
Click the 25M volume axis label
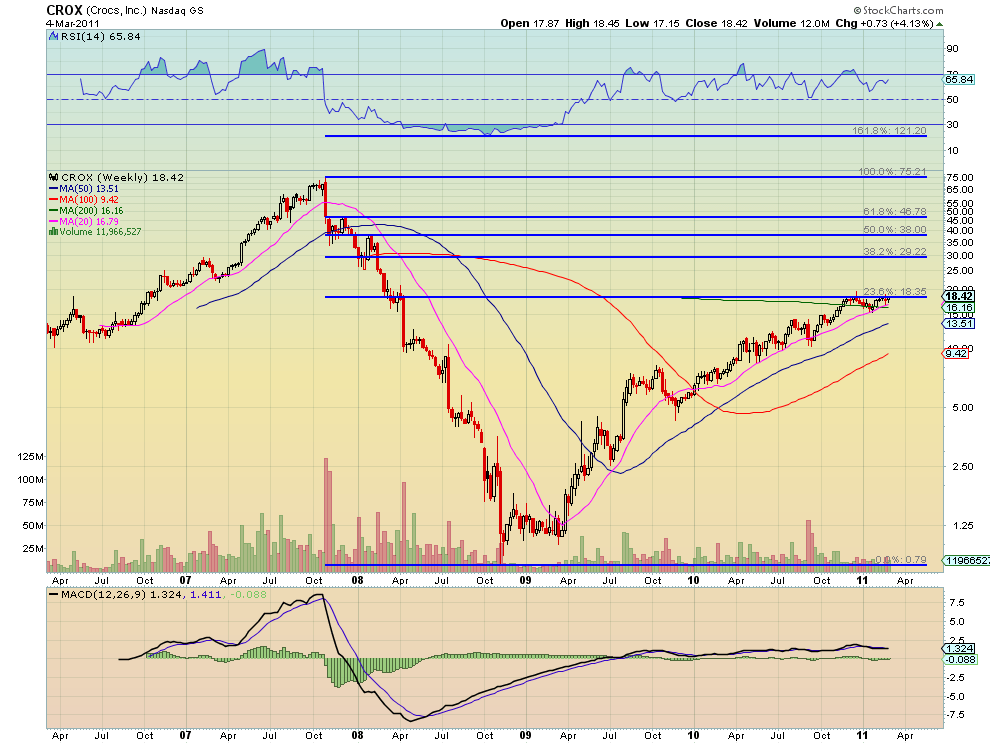33,548
